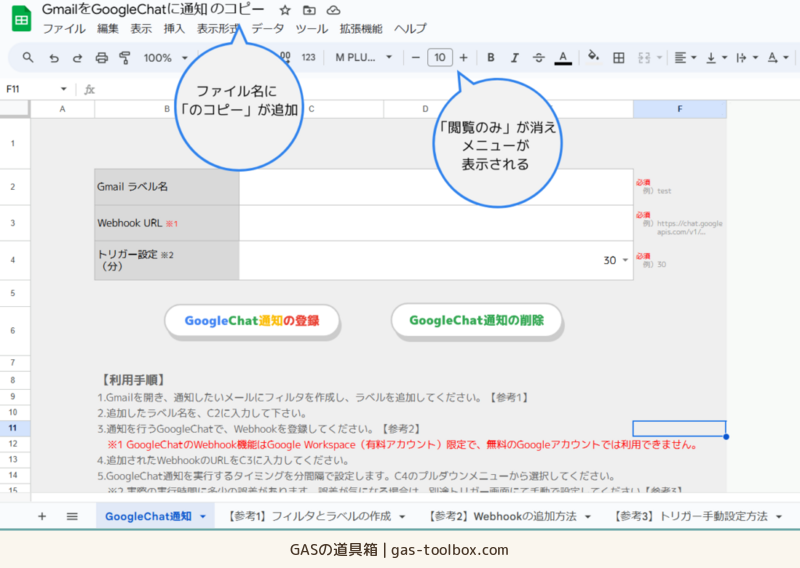Expand the merge cells dropdown arrow

659,58
